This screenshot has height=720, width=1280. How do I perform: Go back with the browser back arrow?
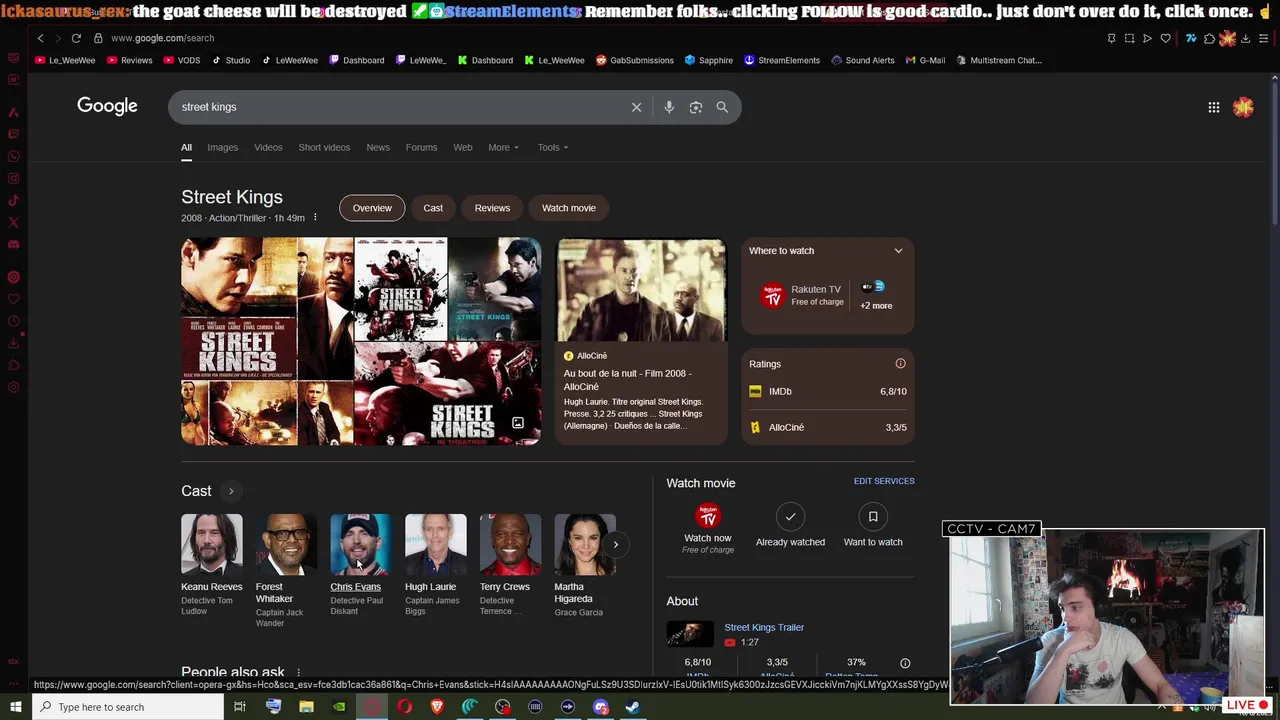pyautogui.click(x=40, y=38)
